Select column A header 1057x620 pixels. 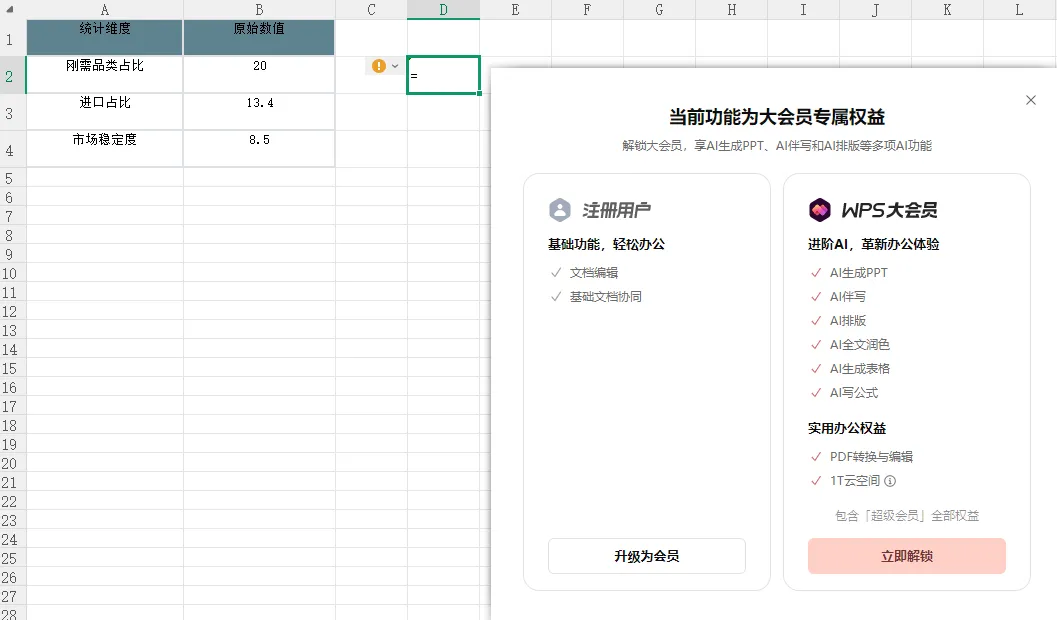(x=104, y=9)
